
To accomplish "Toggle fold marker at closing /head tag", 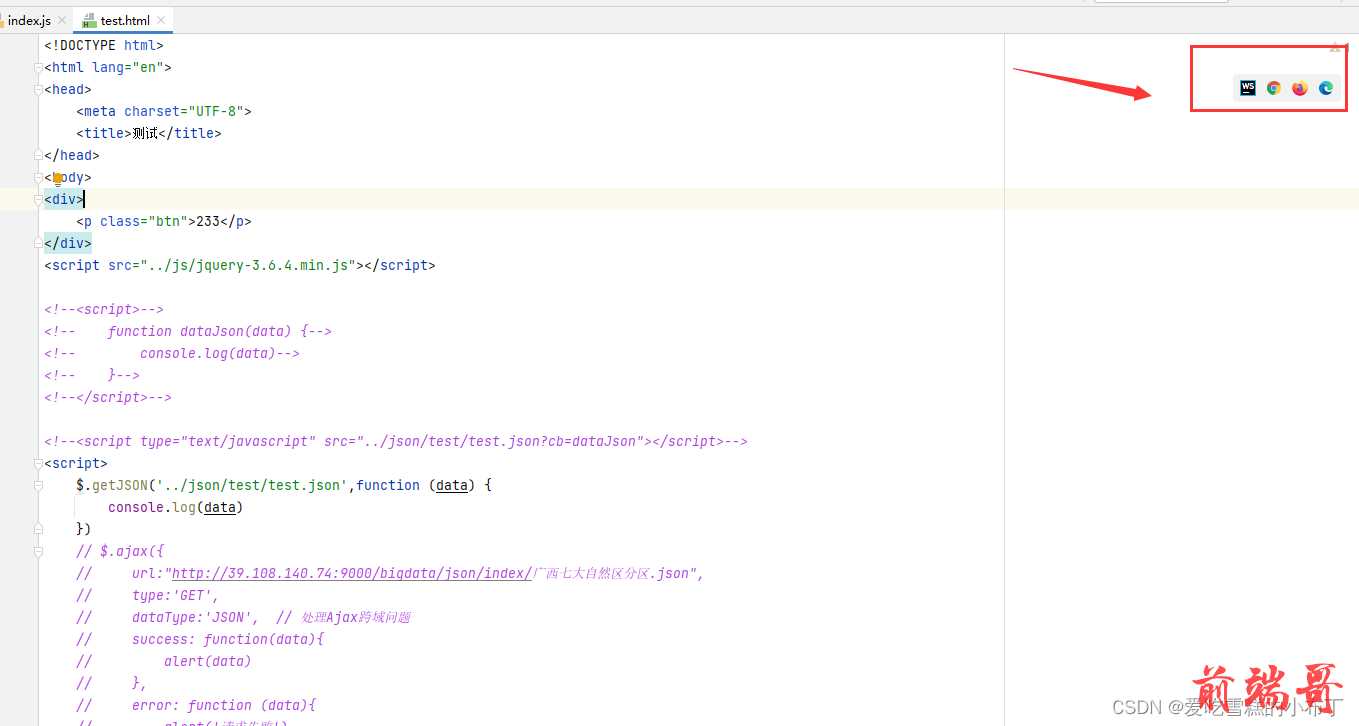I will pyautogui.click(x=38, y=155).
